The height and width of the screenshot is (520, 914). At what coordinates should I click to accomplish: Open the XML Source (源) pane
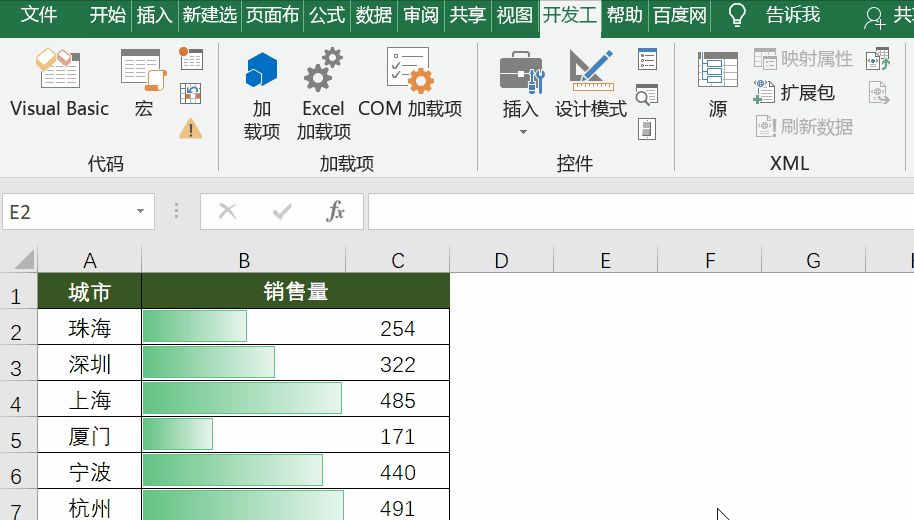coord(718,84)
